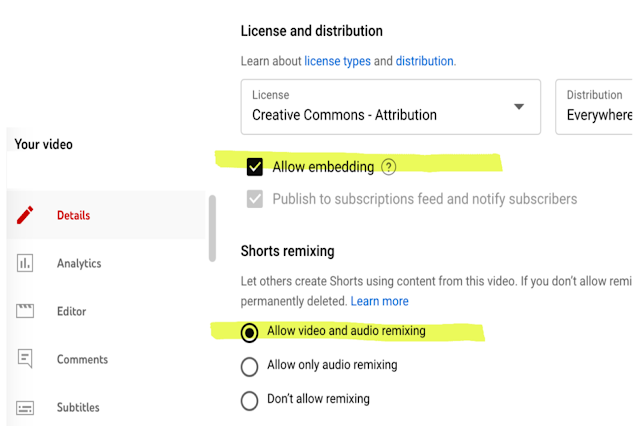Open the Analytics menu item
Image resolution: width=639 pixels, height=426 pixels.
point(79,263)
